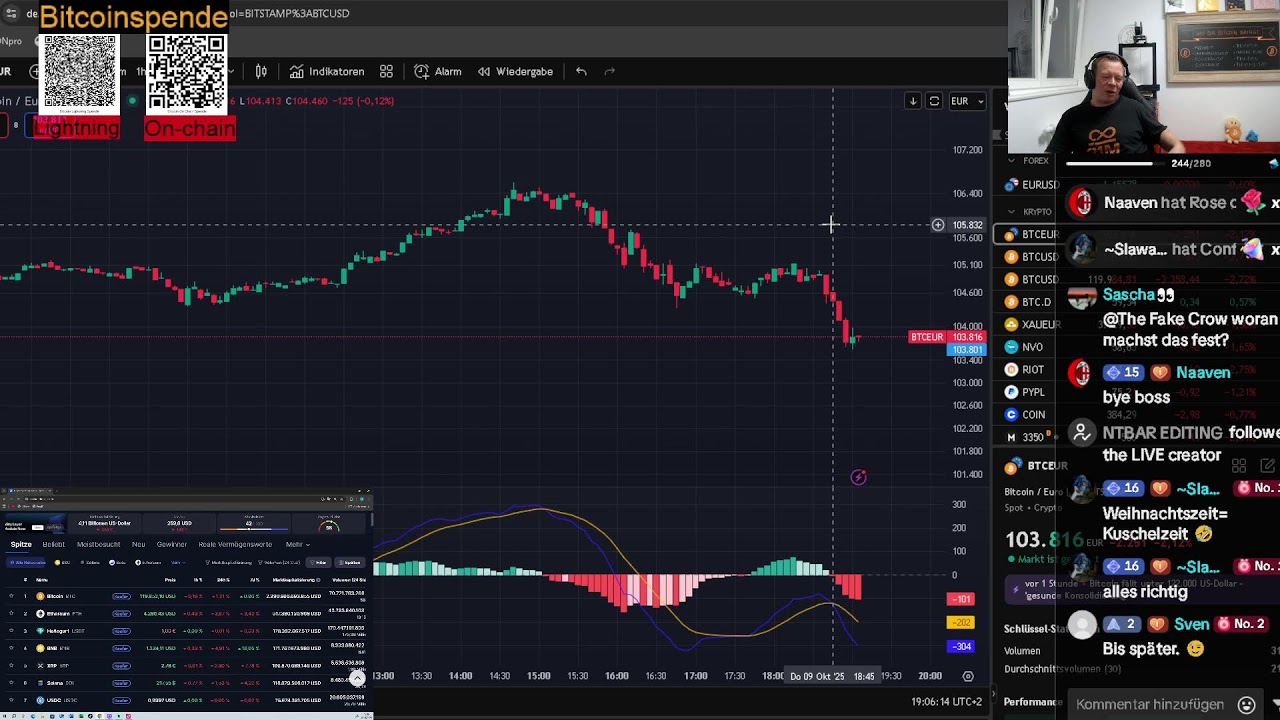
Task: Open the chart time axis settings gear
Action: pos(968,676)
